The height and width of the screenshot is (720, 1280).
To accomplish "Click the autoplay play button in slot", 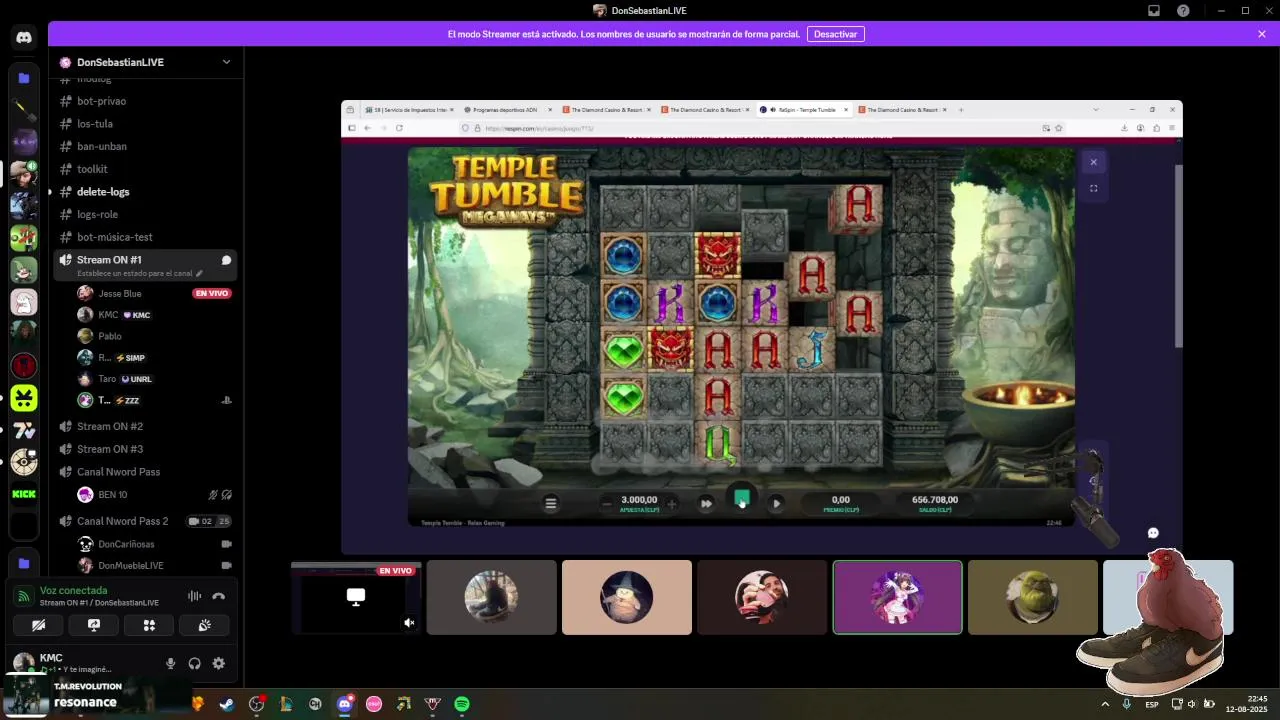I will click(776, 503).
